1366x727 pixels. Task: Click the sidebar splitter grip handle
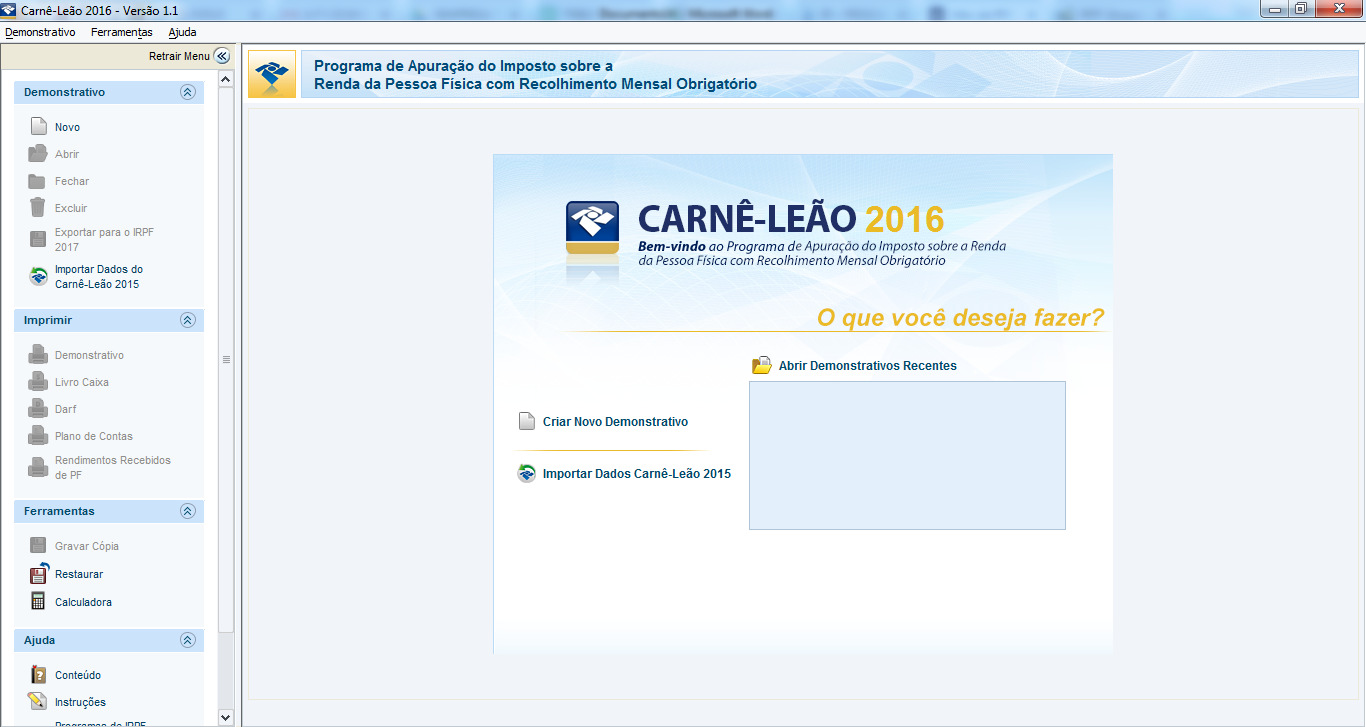(x=225, y=359)
